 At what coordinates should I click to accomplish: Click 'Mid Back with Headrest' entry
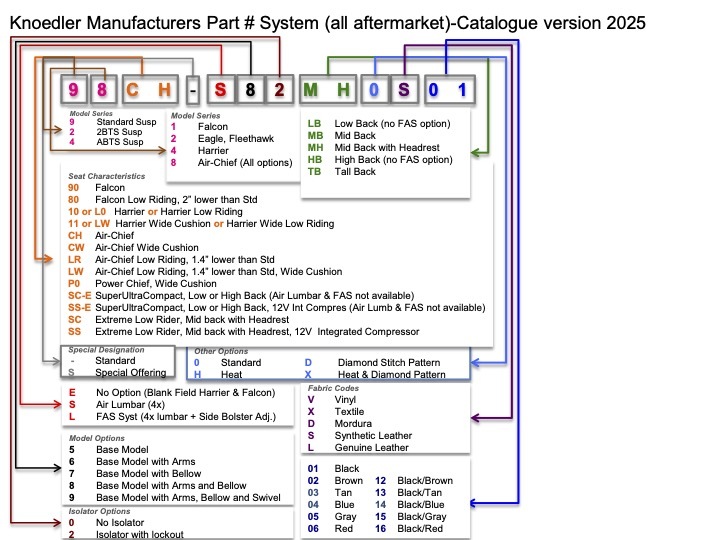[x=373, y=147]
